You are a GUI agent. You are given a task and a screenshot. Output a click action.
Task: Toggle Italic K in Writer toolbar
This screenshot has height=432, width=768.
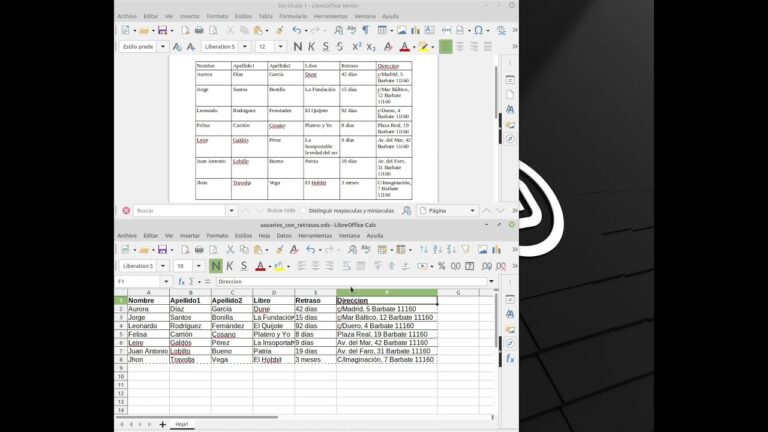click(312, 47)
